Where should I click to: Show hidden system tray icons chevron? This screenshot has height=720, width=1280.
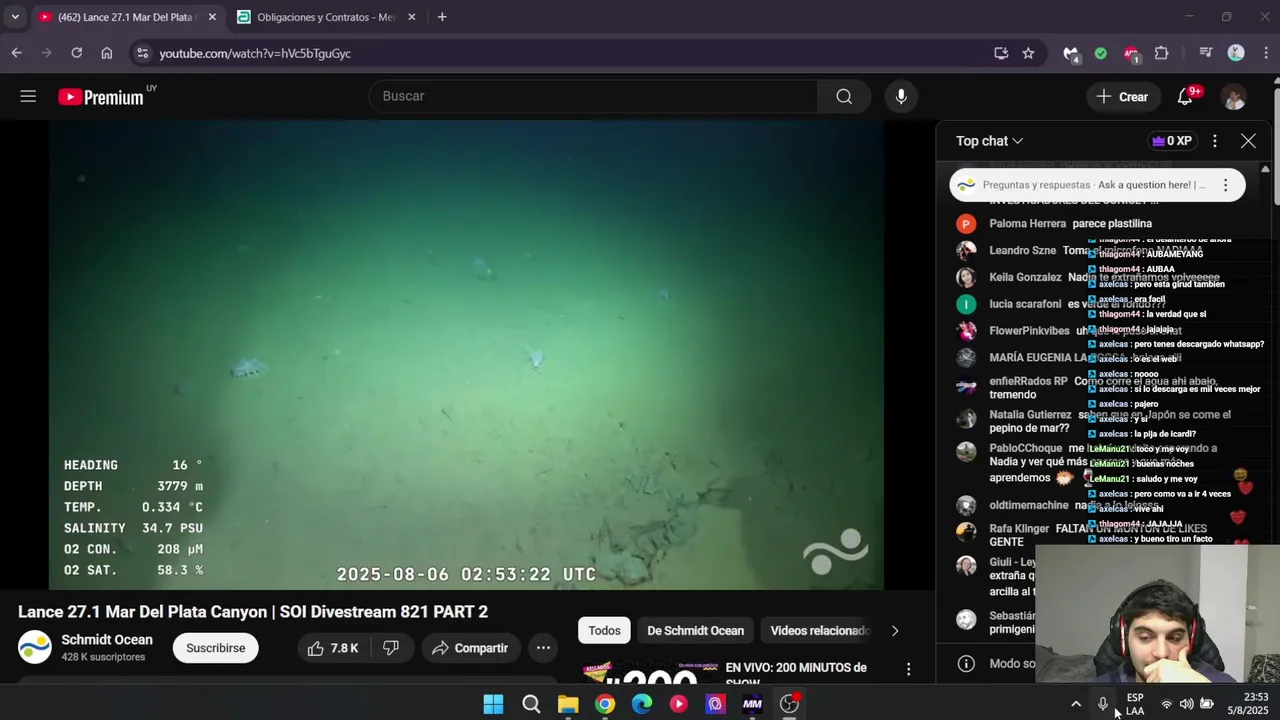pos(1076,704)
